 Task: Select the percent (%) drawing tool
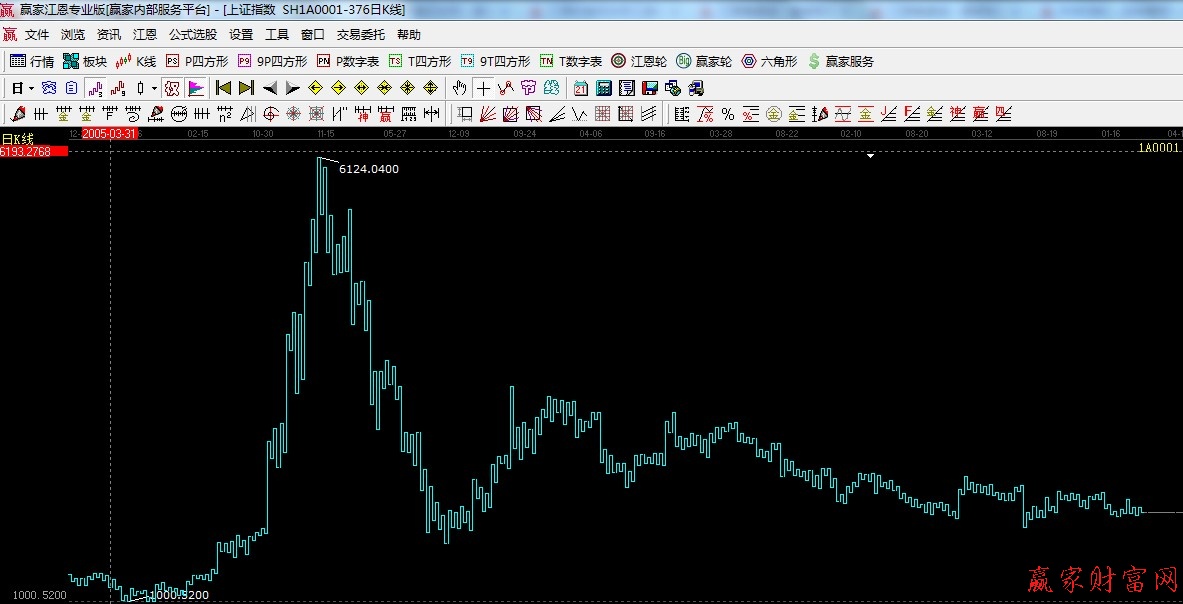click(727, 114)
